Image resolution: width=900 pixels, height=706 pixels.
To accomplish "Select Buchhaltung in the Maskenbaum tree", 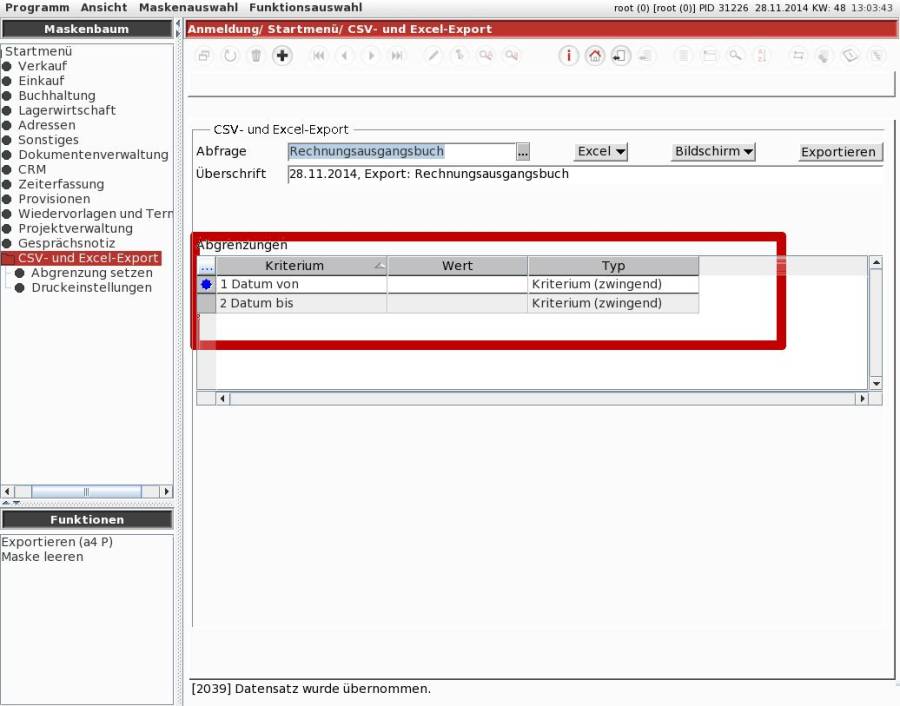I will coord(56,96).
